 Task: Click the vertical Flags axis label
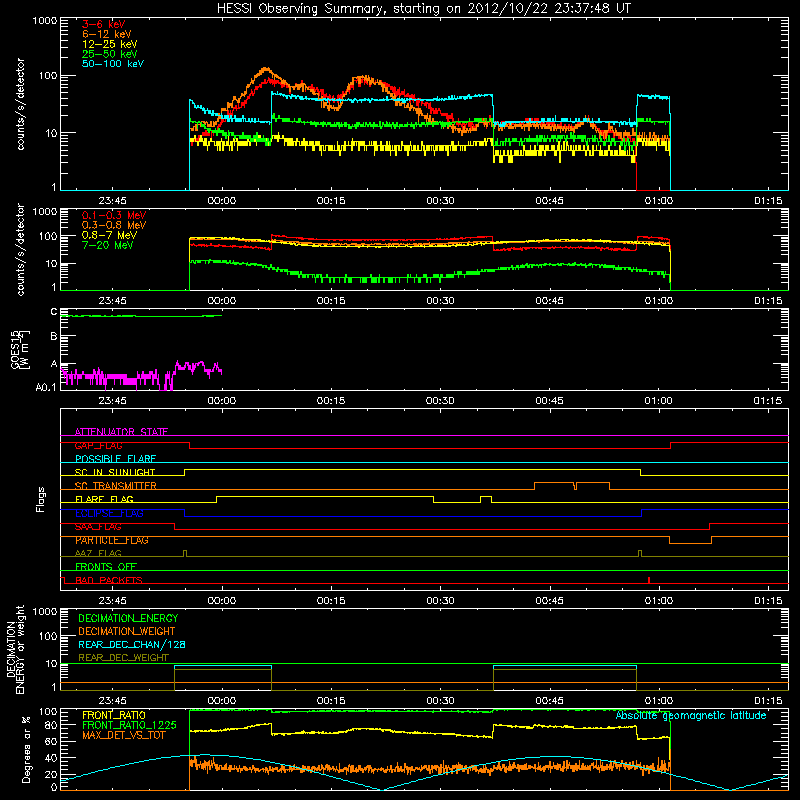coord(41,499)
